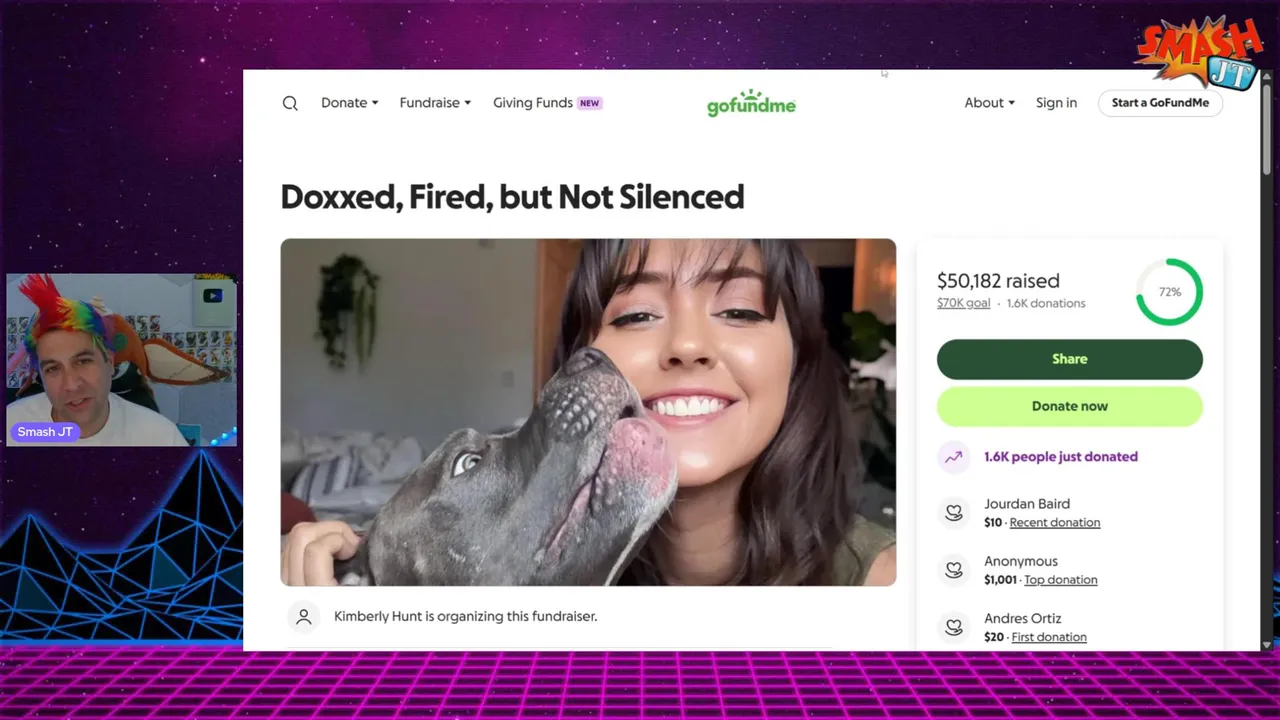Click the Sign in link
The height and width of the screenshot is (720, 1280).
1056,103
